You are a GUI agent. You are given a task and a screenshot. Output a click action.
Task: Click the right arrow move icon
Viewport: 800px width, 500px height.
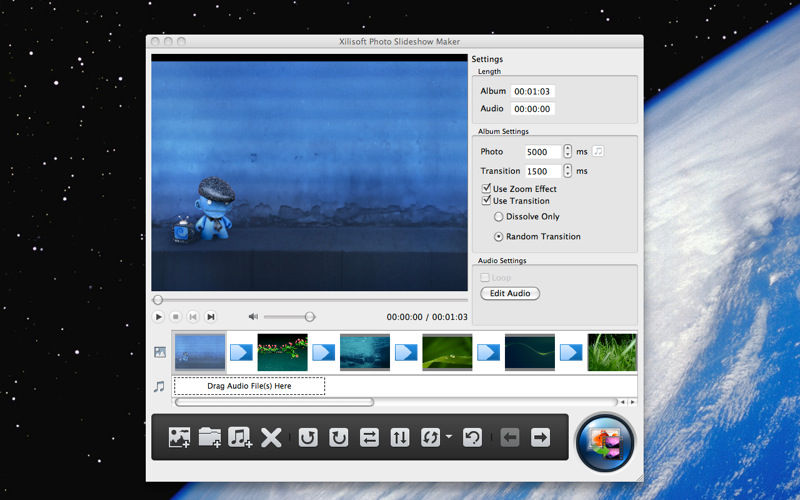click(540, 437)
